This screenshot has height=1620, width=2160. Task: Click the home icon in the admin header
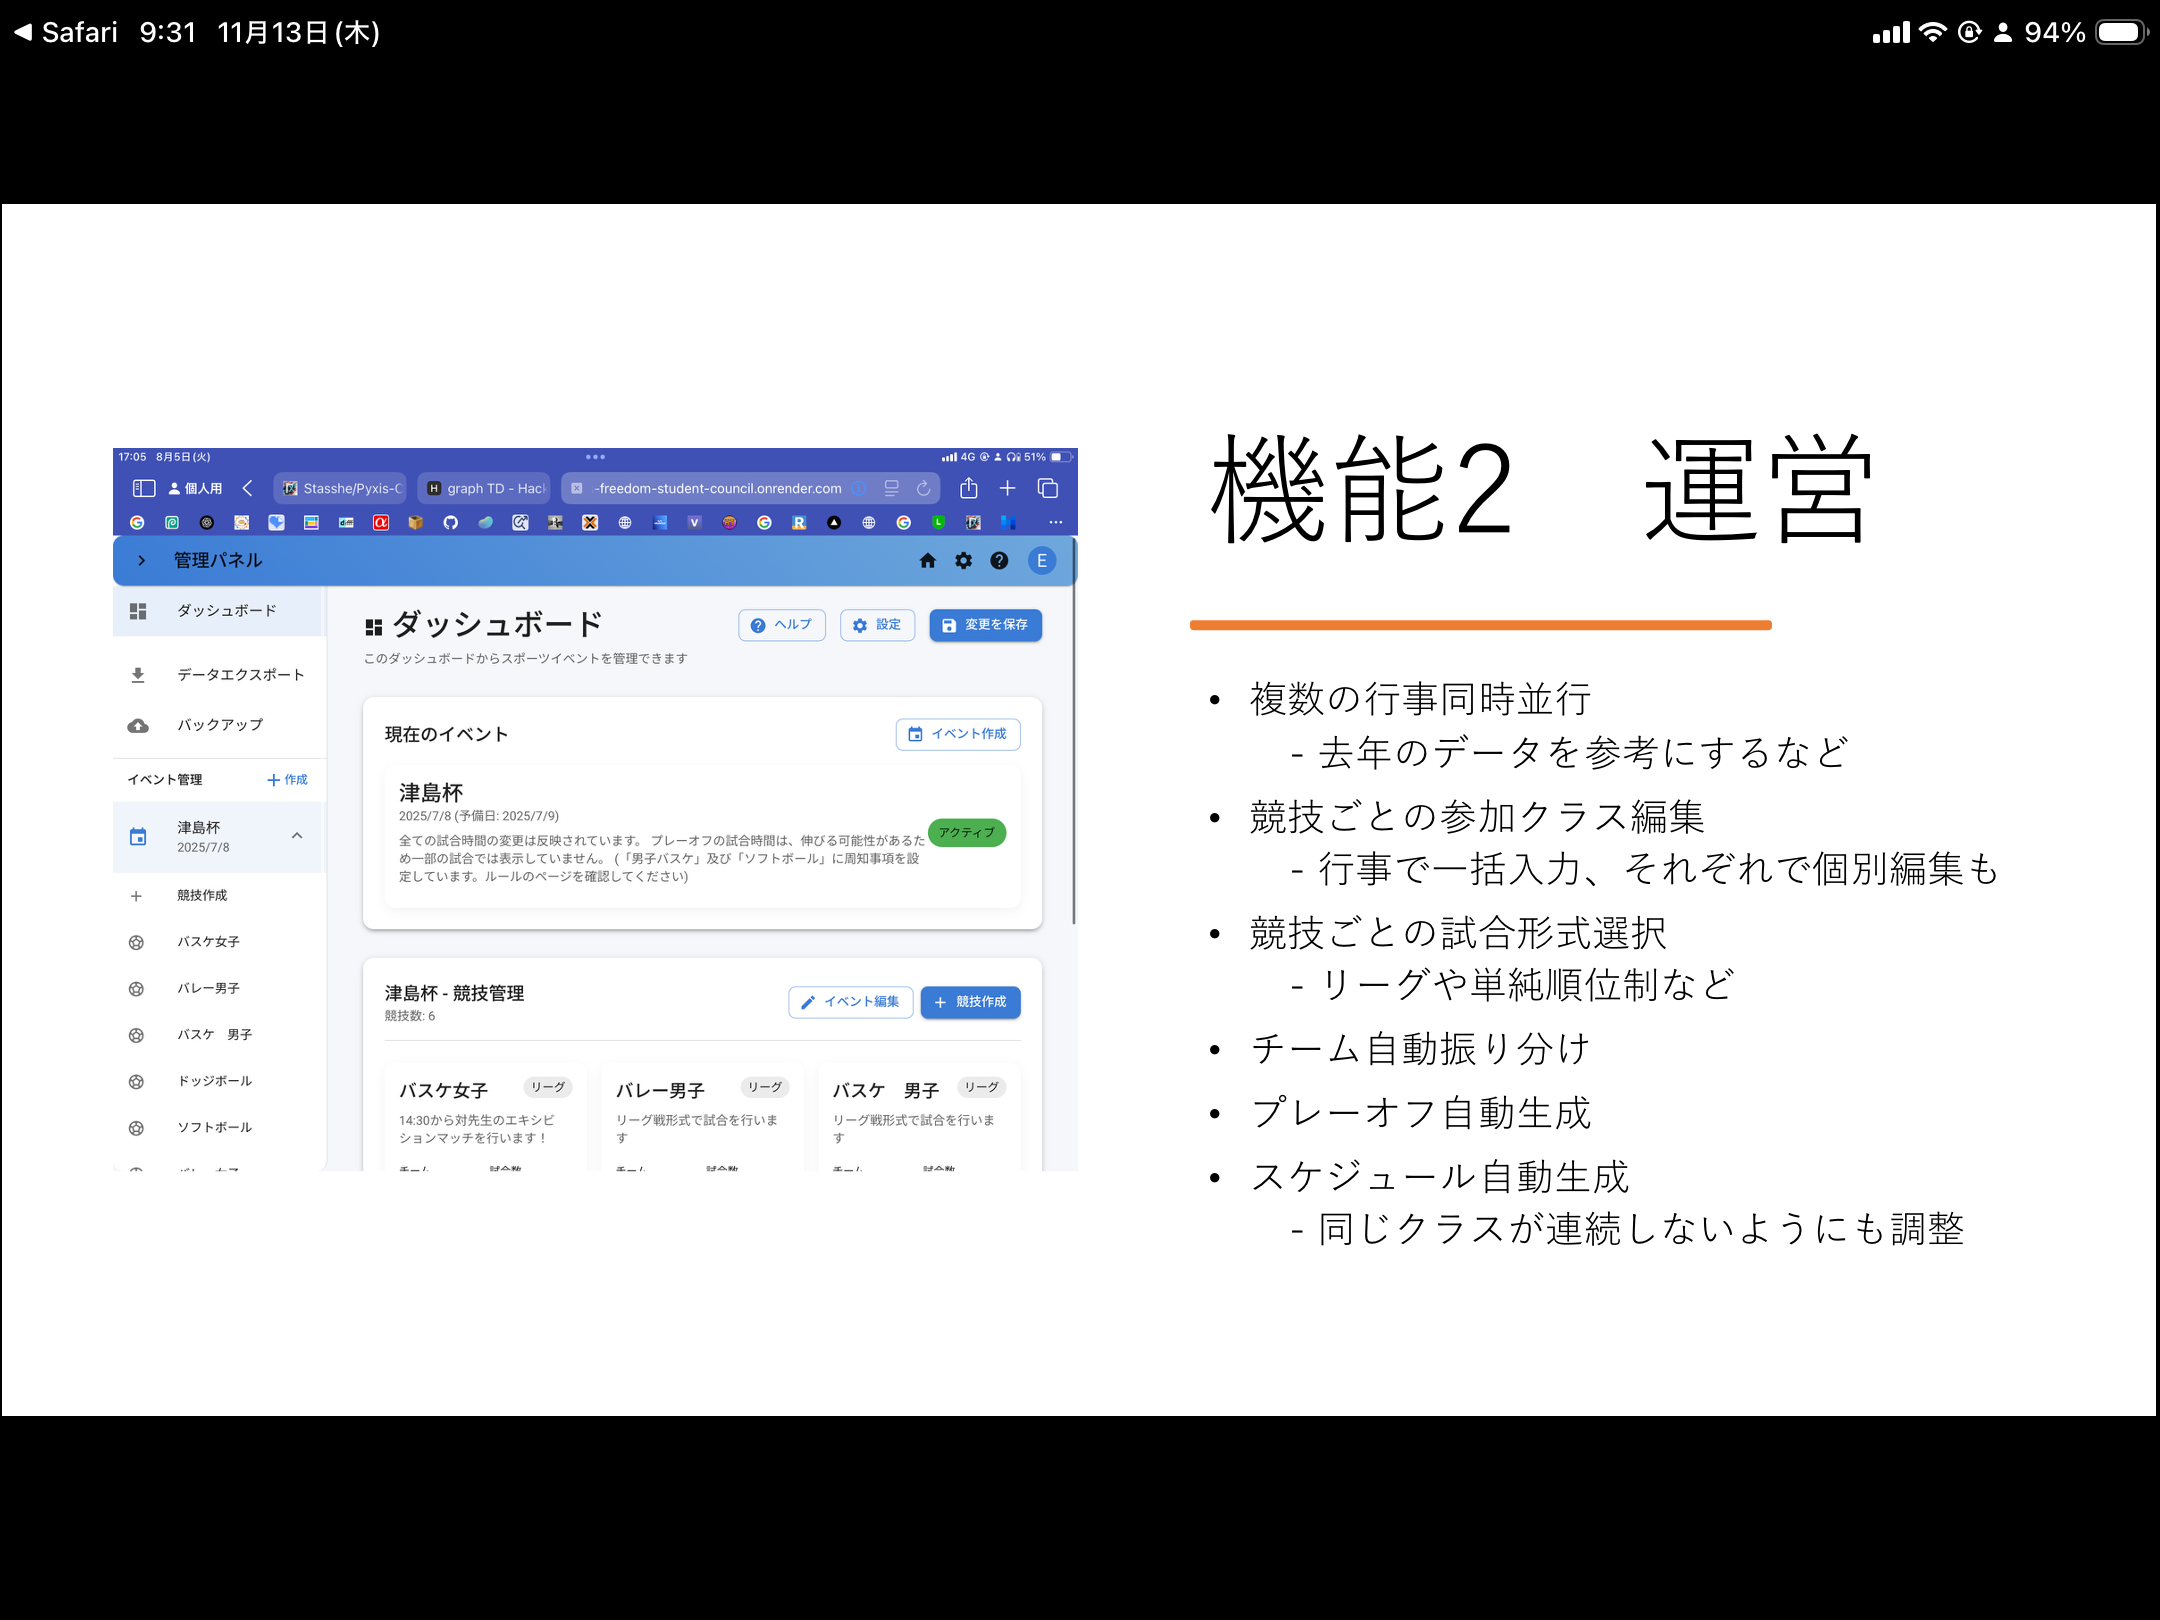927,560
